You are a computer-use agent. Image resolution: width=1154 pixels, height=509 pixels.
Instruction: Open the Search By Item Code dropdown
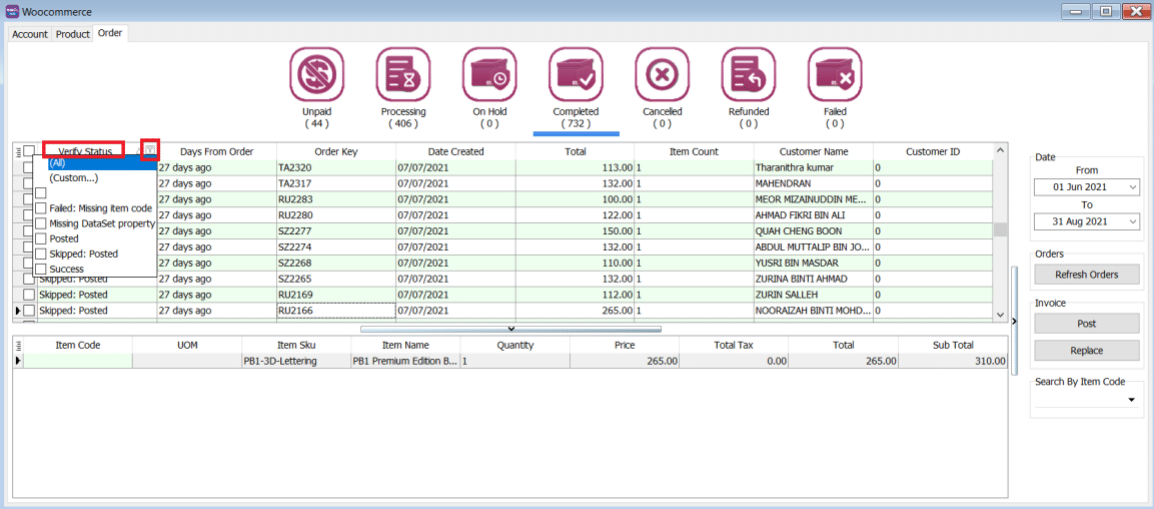1133,400
